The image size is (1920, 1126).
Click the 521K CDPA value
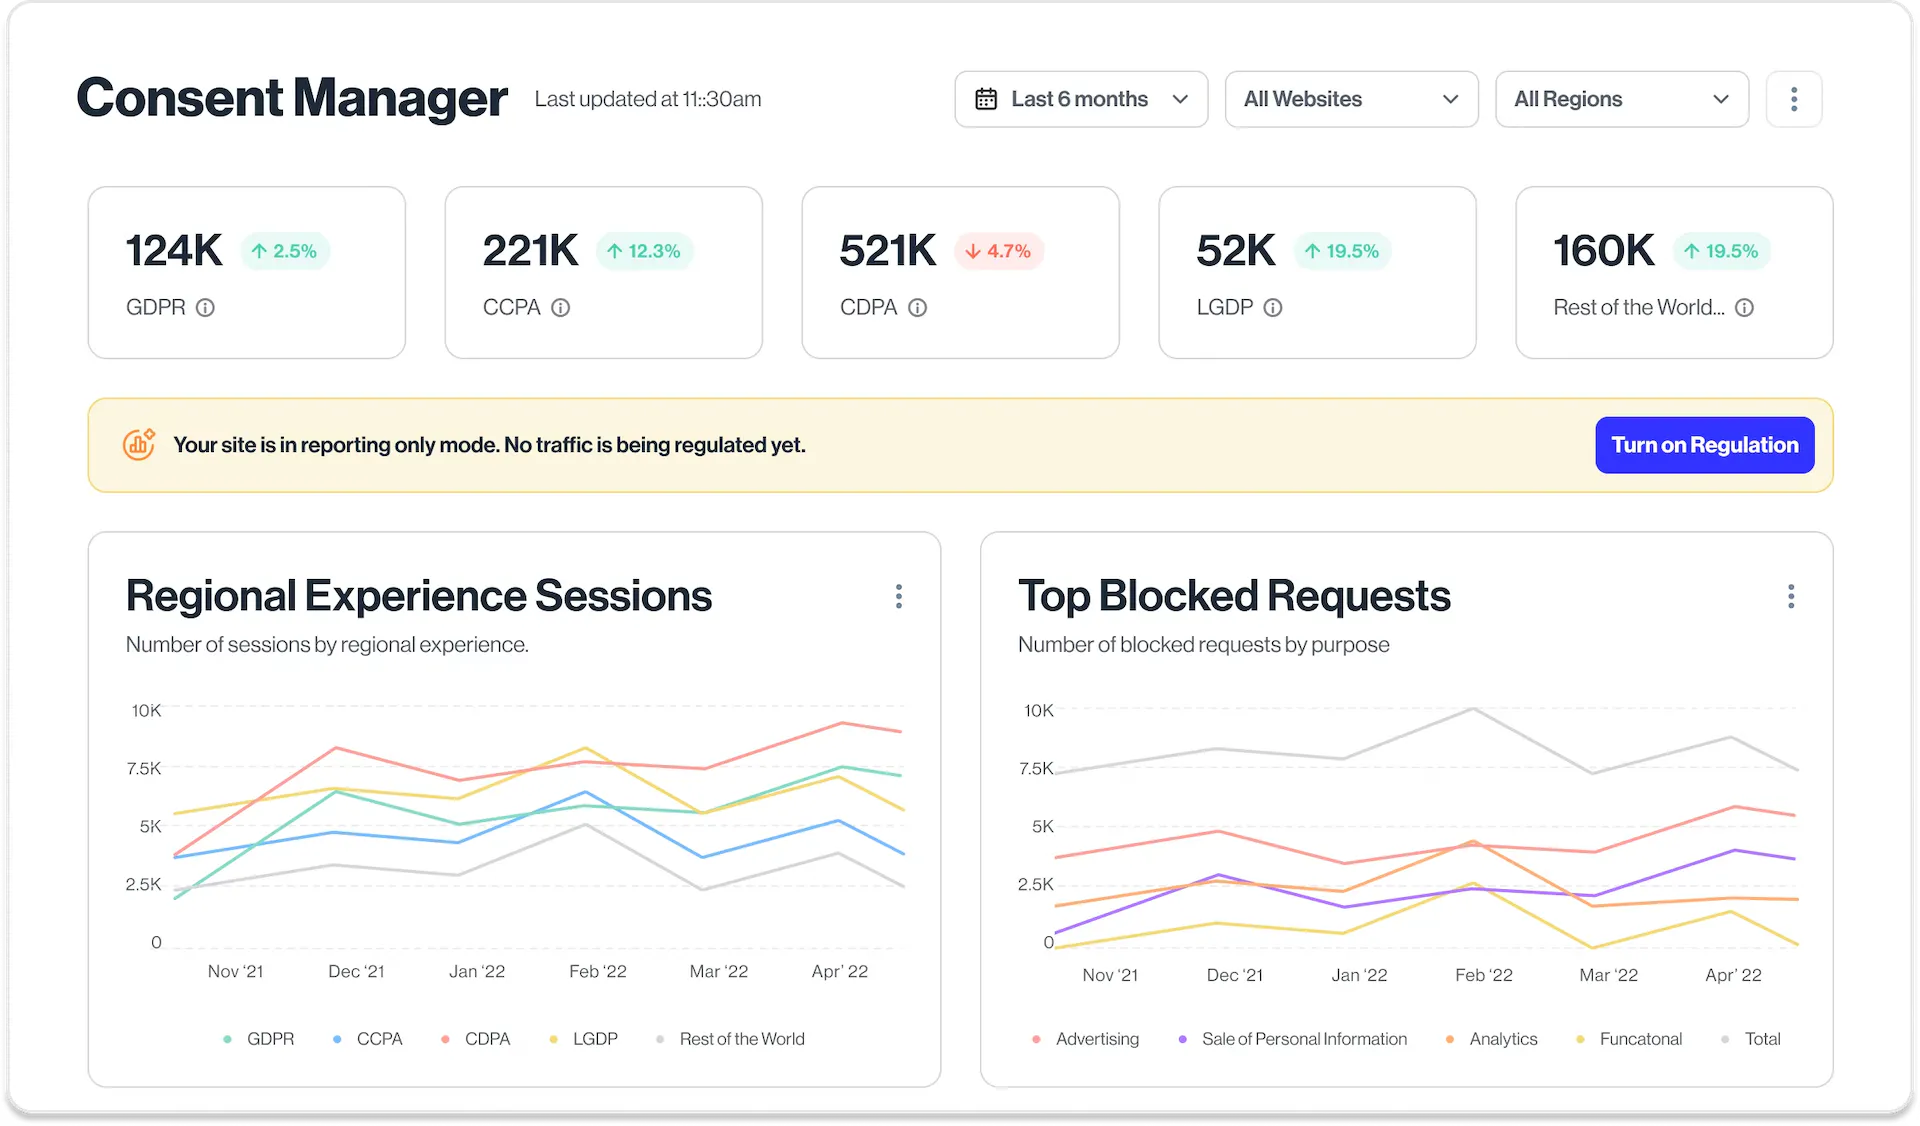pyautogui.click(x=888, y=251)
